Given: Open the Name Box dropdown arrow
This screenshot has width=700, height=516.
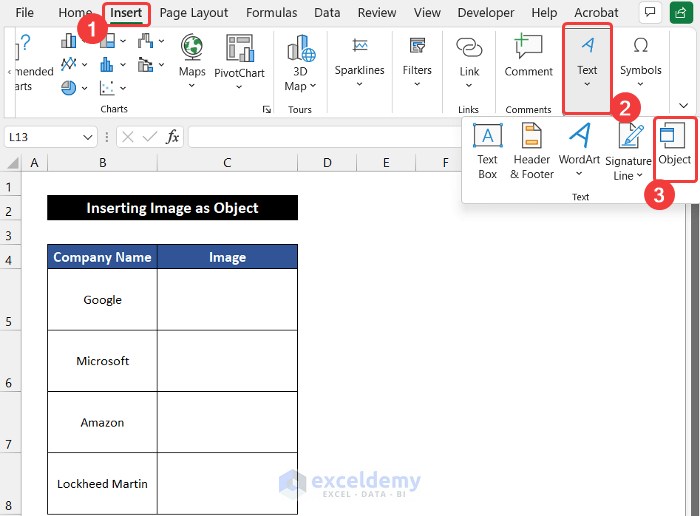Looking at the screenshot, I should click(88, 137).
